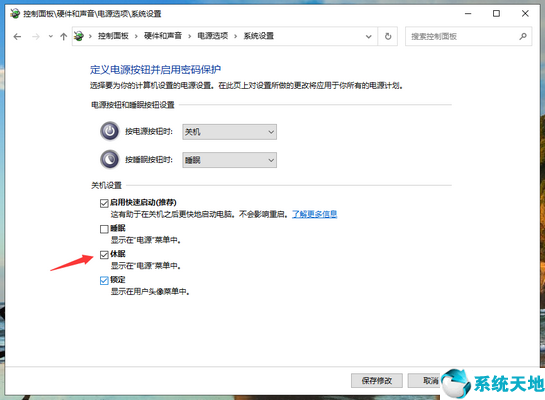Click the search magnifier icon
This screenshot has height=400, width=545.
click(x=523, y=36)
